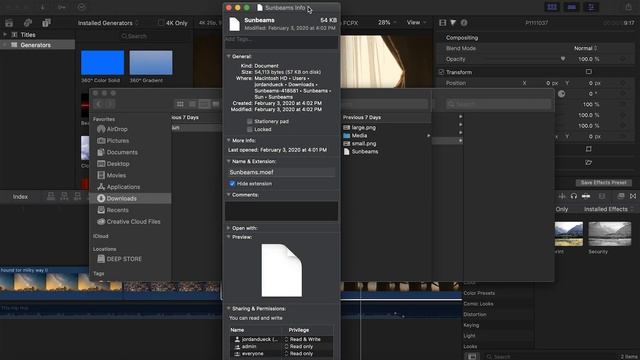Open the Blend Mode Normal dropdown

coord(586,48)
